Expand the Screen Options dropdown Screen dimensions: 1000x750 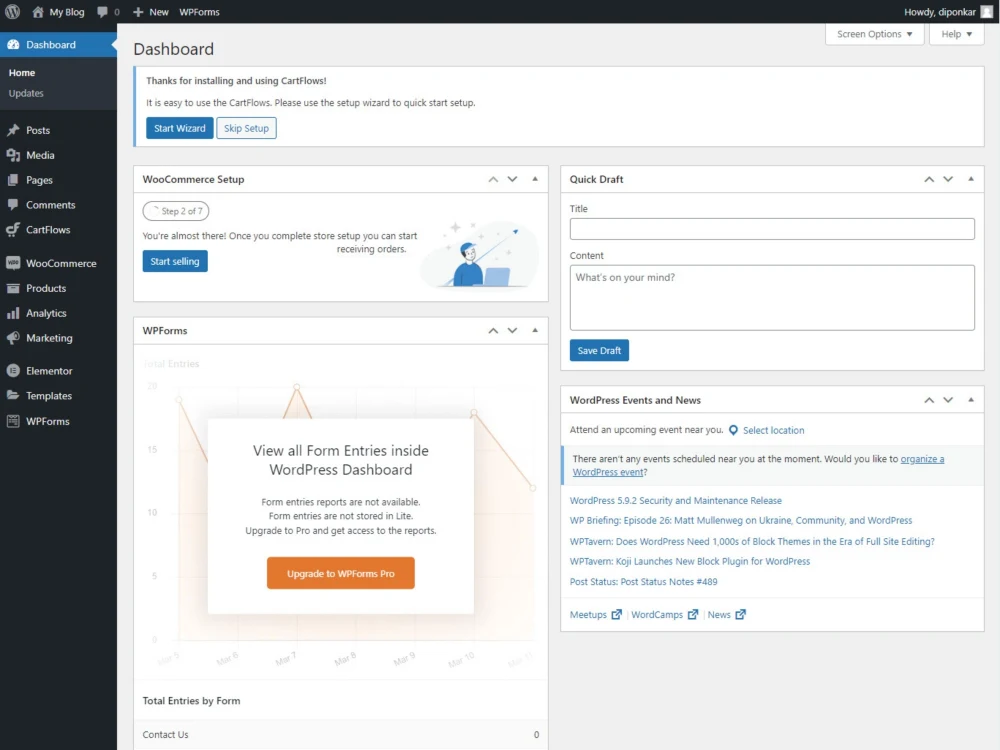874,34
